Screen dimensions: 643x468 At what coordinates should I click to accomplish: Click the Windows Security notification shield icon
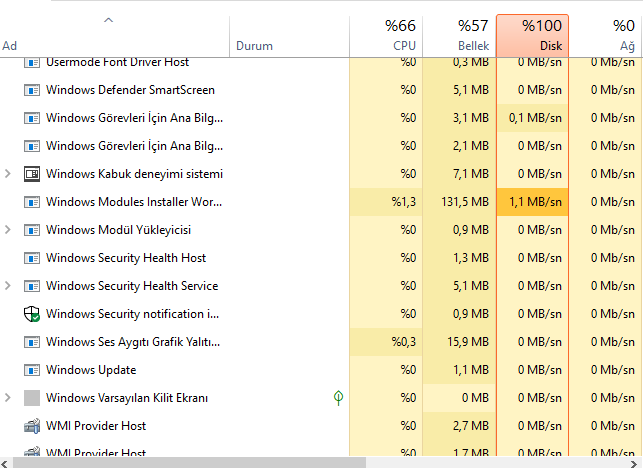31,314
